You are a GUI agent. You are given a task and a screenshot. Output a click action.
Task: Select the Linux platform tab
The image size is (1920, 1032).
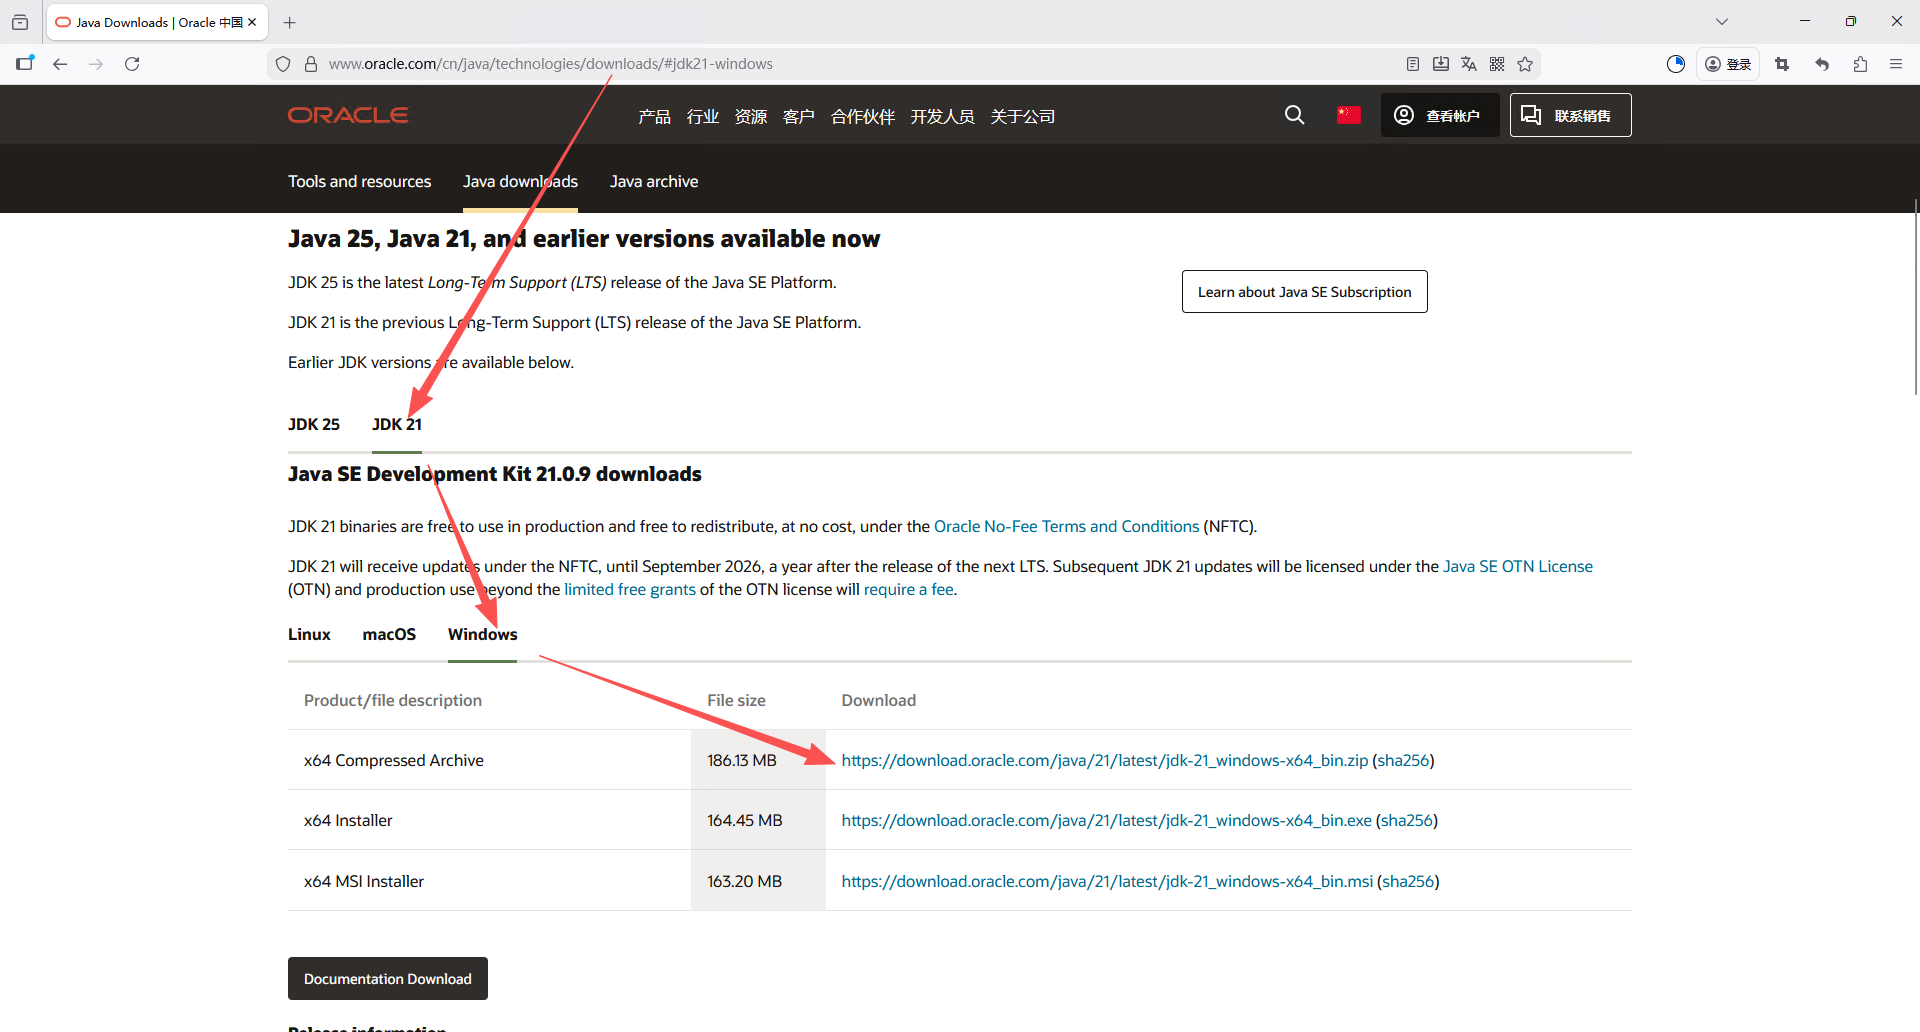point(309,634)
